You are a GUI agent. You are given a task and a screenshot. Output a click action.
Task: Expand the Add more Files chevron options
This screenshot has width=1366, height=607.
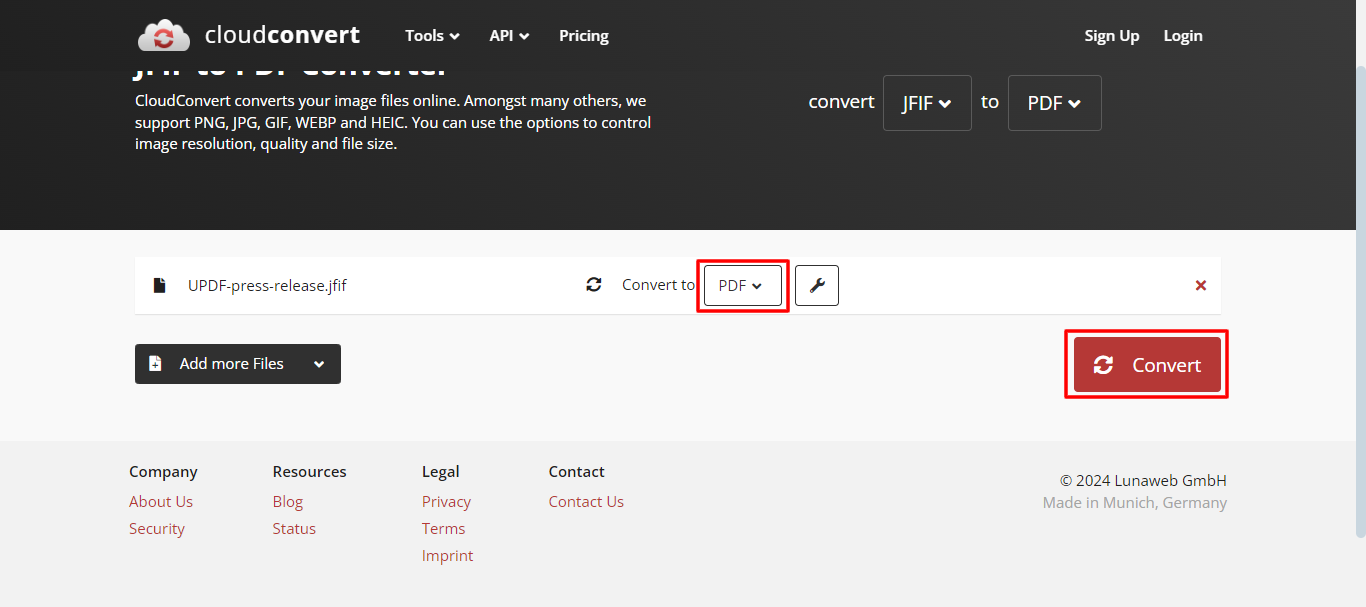(319, 363)
